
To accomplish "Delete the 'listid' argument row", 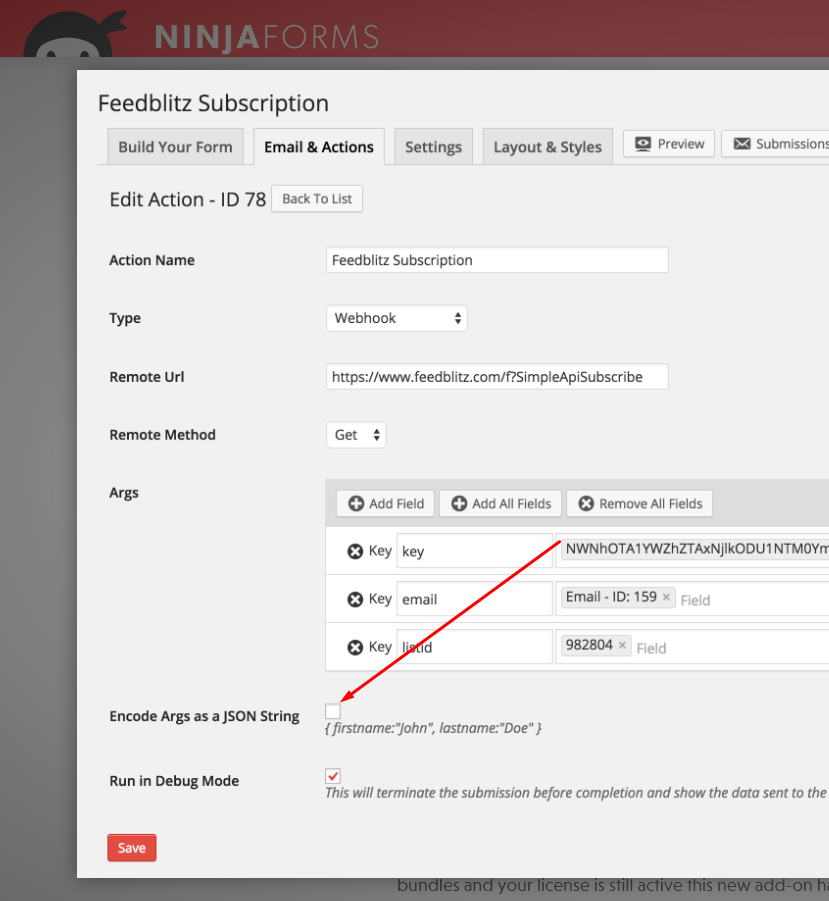I will click(354, 647).
